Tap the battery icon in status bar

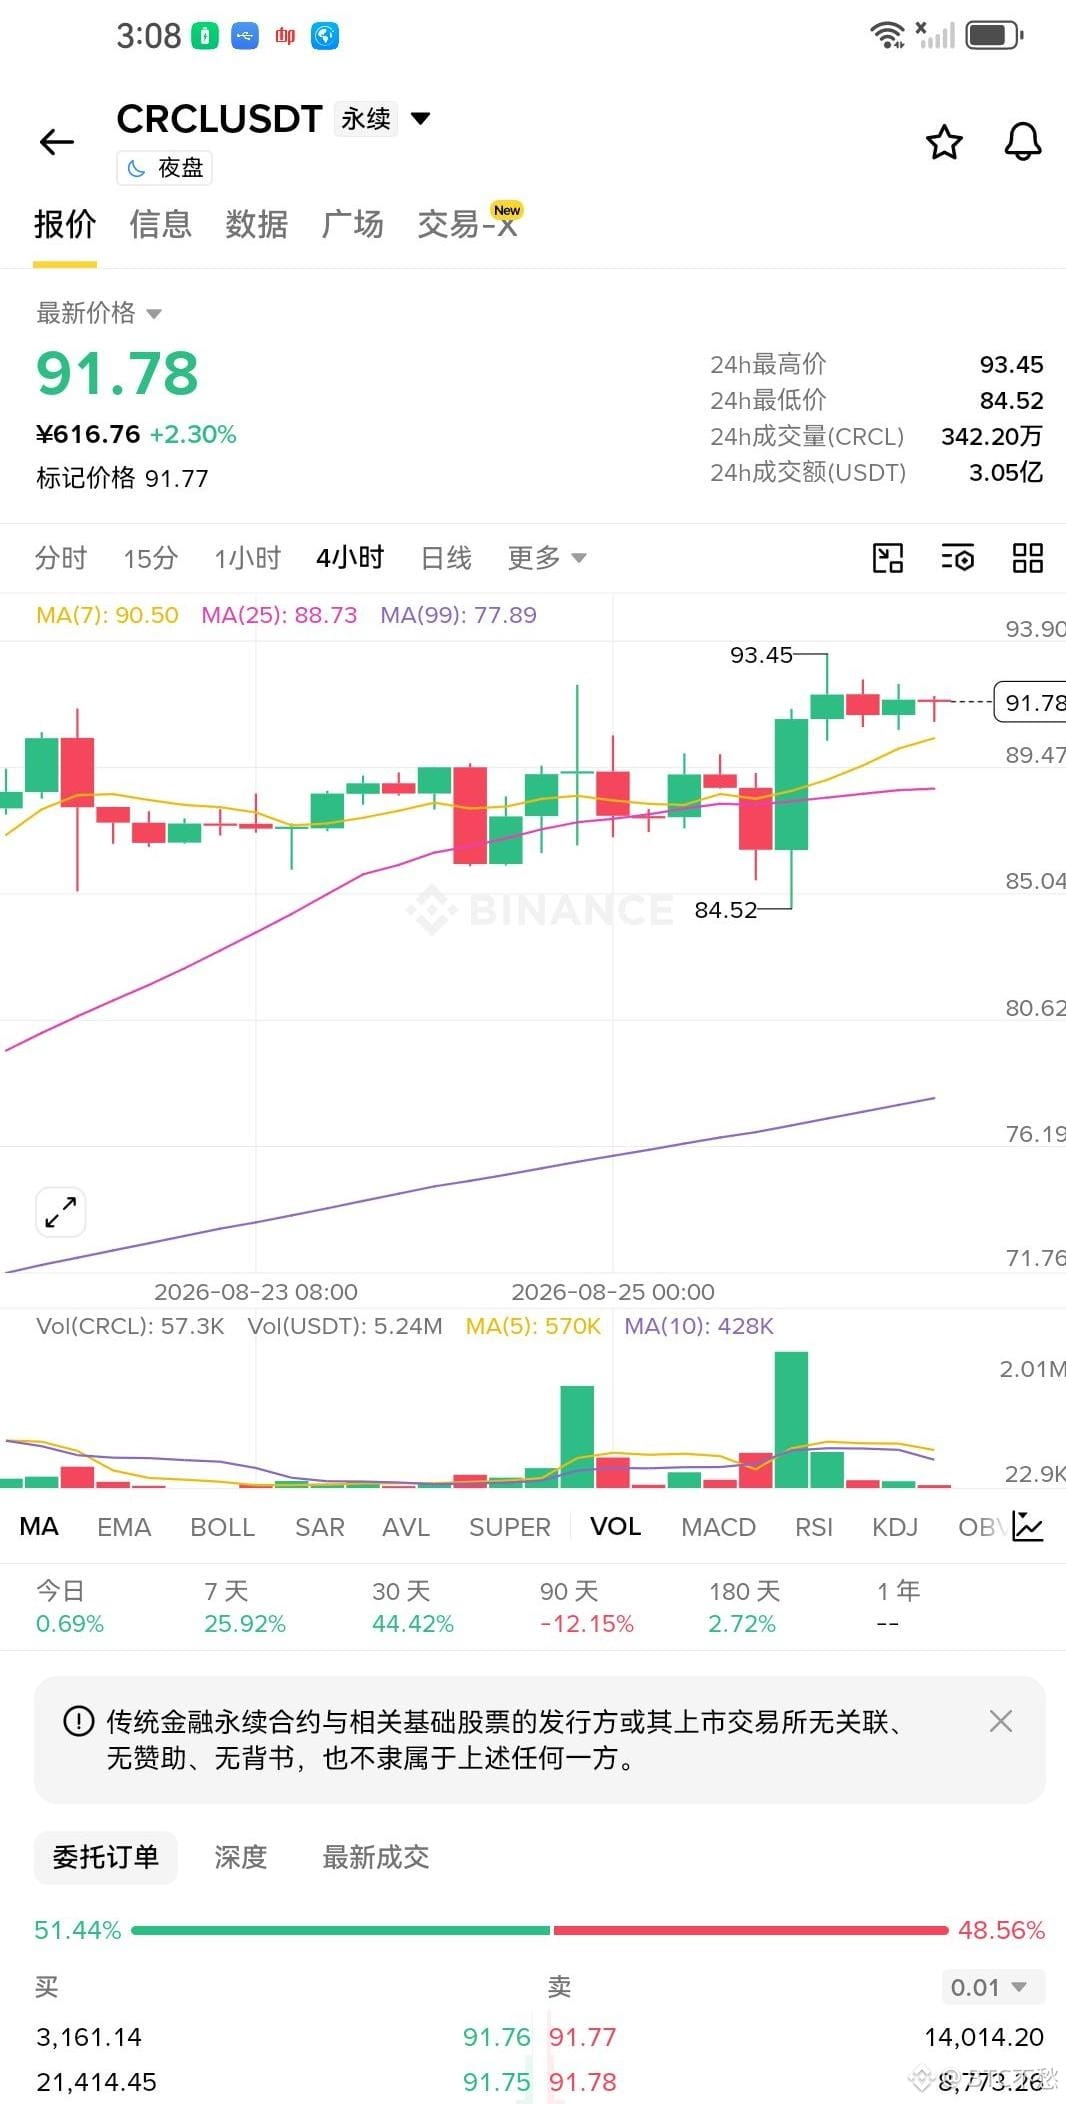[994, 36]
